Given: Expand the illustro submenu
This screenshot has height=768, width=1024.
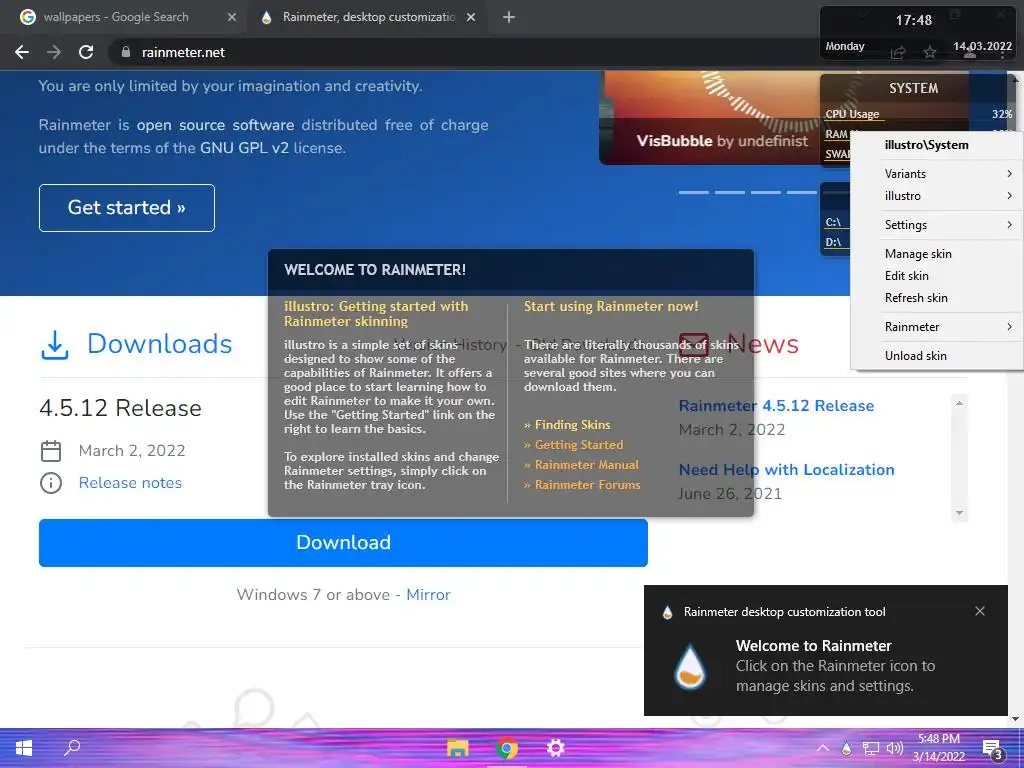Looking at the screenshot, I should 936,196.
